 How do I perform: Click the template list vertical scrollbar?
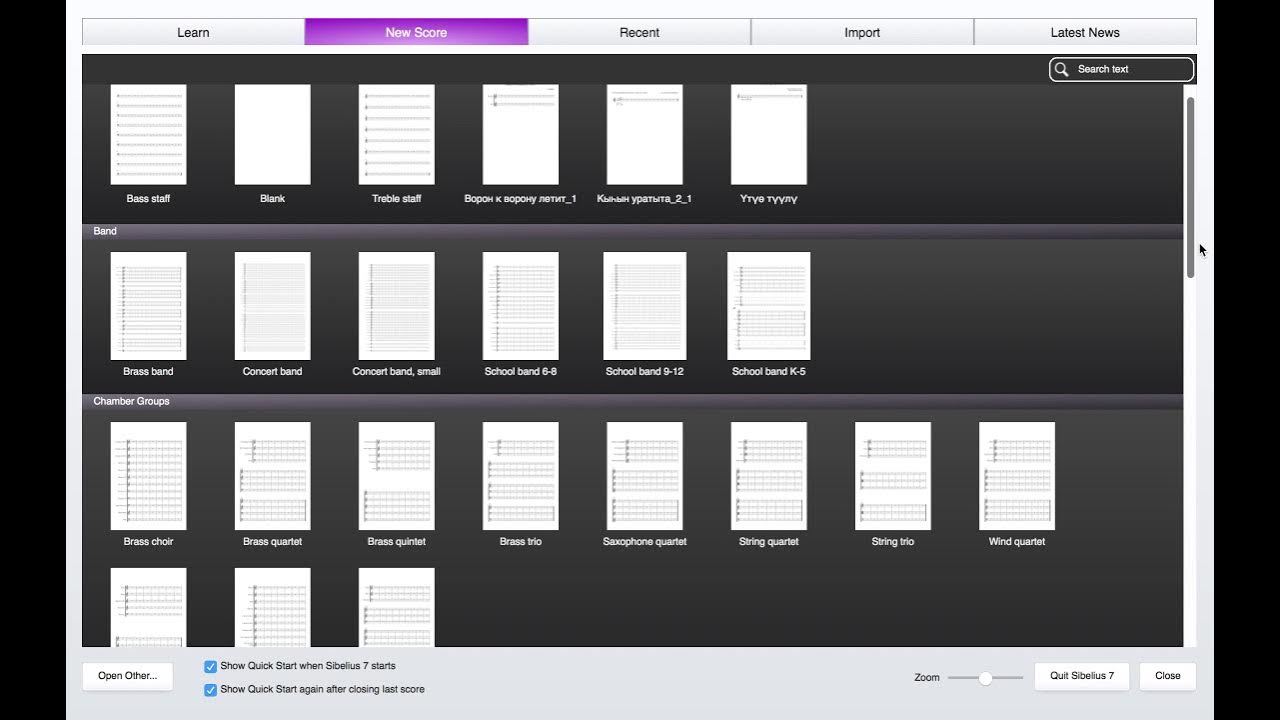(x=1190, y=188)
